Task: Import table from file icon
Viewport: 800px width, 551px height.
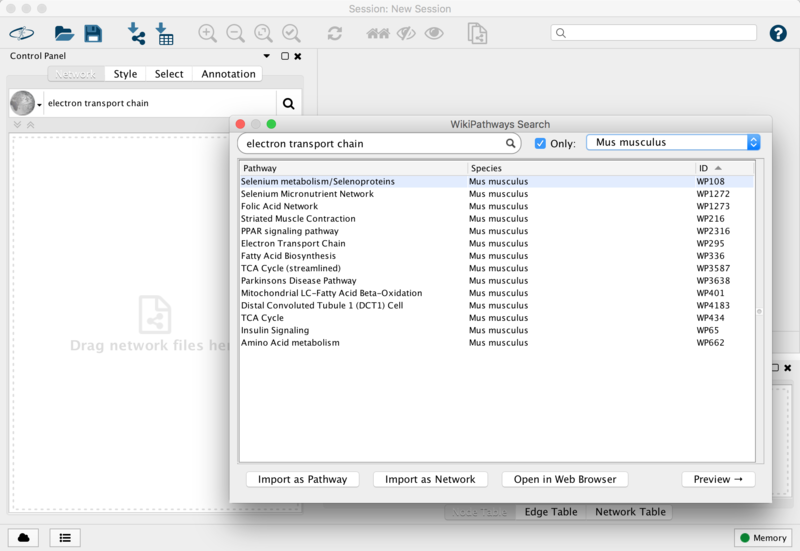Action: pyautogui.click(x=165, y=34)
